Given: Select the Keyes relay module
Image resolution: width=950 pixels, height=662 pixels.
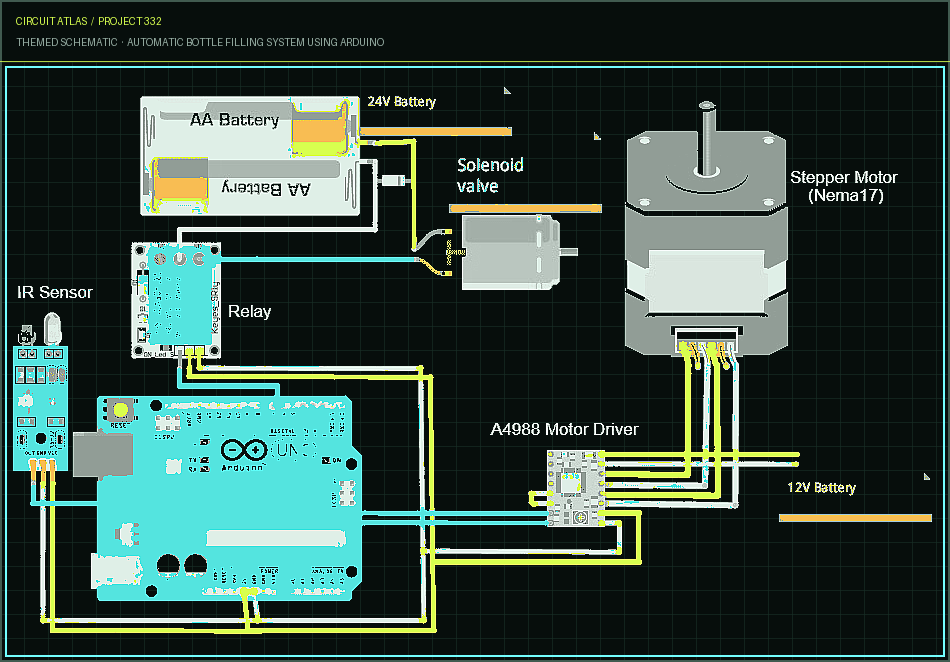Looking at the screenshot, I should 176,301.
